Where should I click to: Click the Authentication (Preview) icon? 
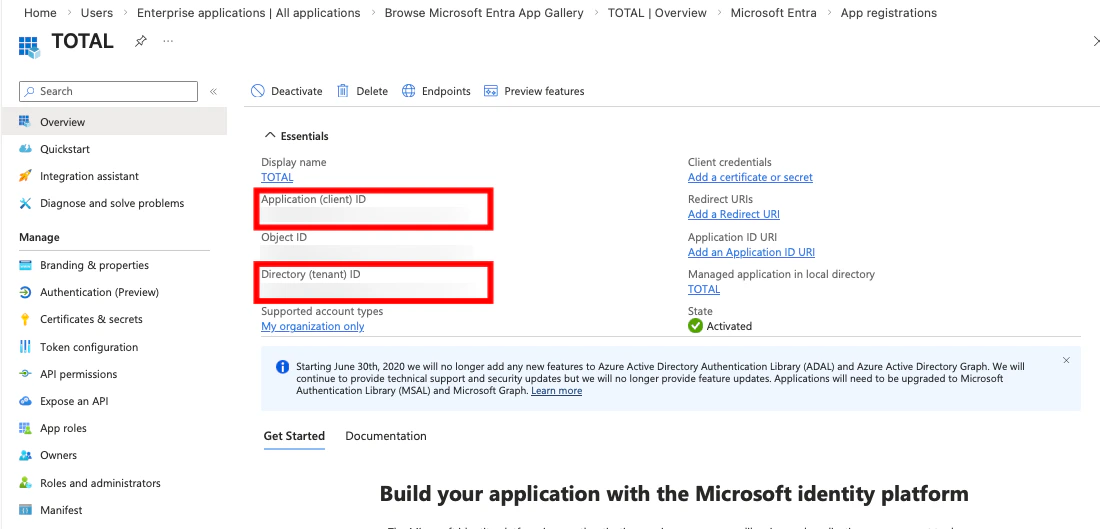coord(25,293)
